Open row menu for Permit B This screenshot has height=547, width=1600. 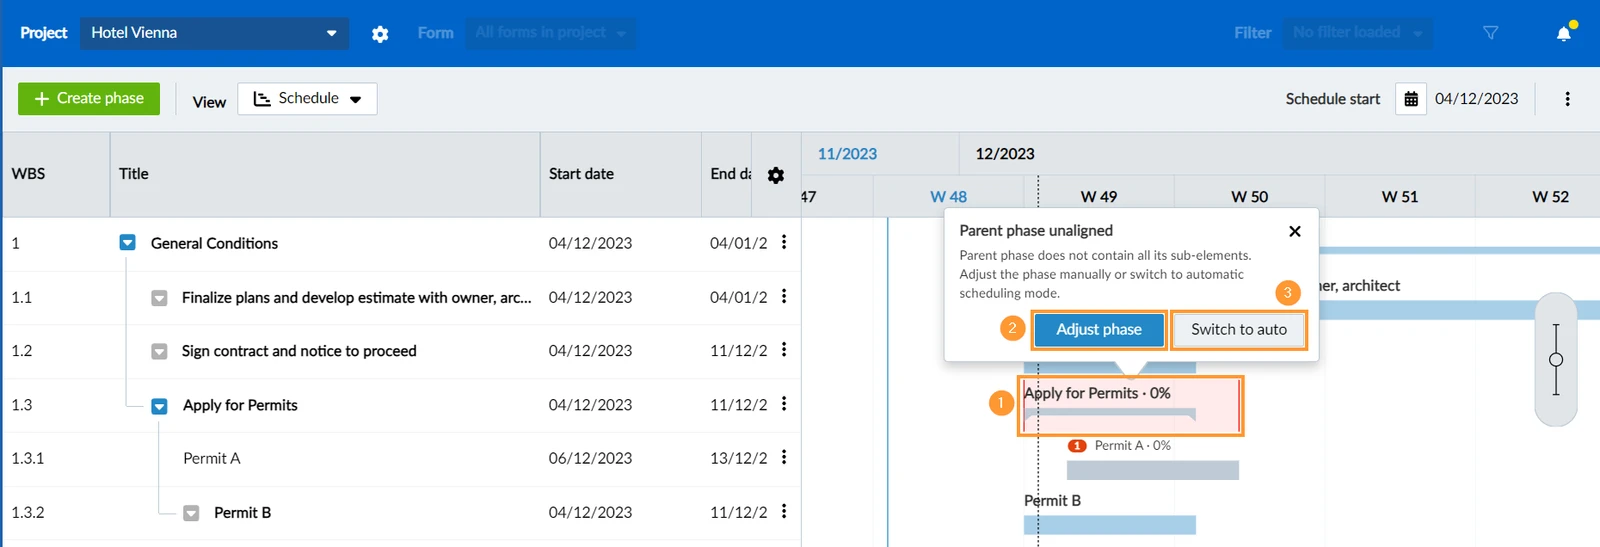(x=784, y=511)
